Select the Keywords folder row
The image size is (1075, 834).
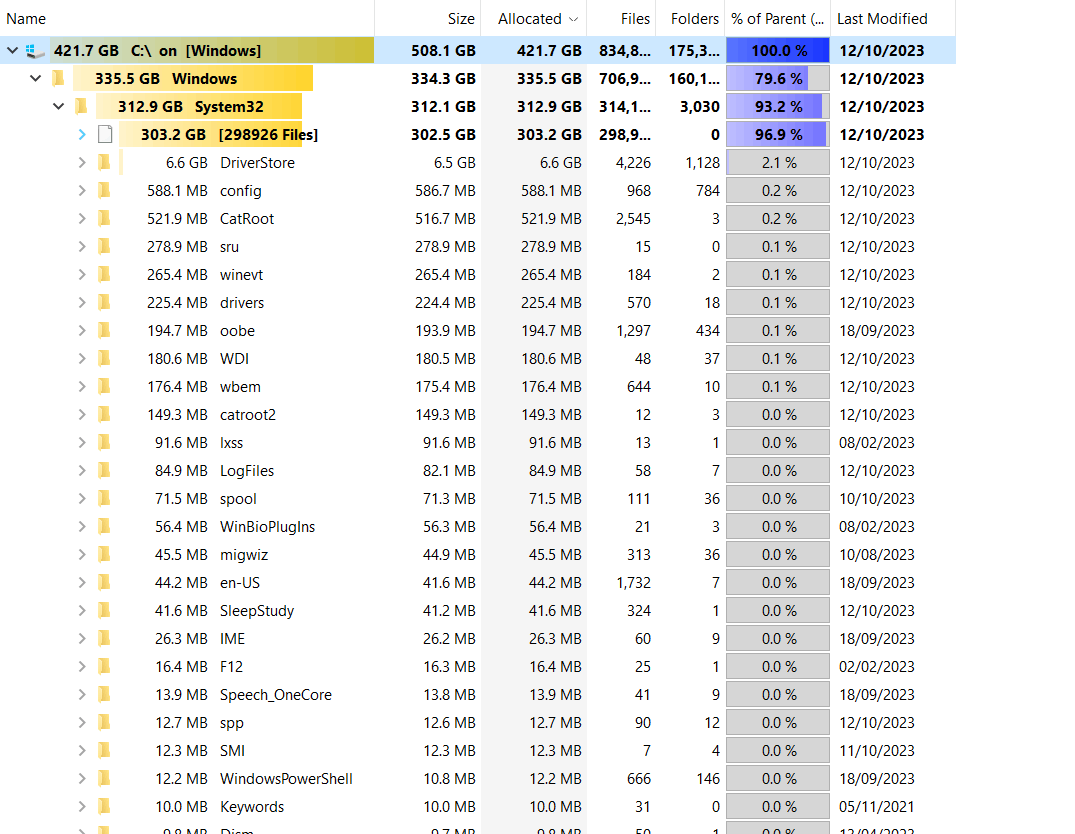(x=478, y=807)
